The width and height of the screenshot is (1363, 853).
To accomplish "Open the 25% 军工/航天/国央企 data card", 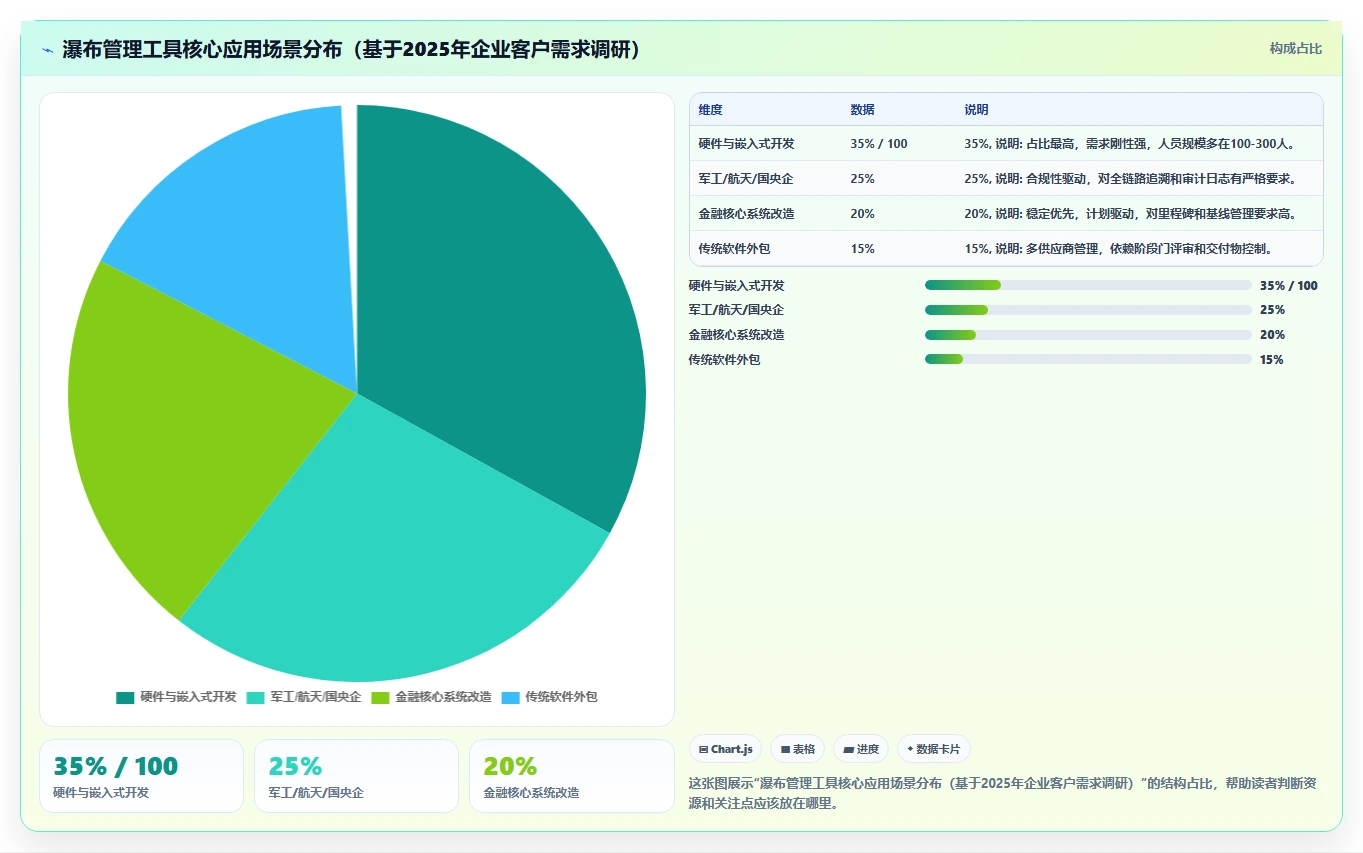I will [x=356, y=776].
